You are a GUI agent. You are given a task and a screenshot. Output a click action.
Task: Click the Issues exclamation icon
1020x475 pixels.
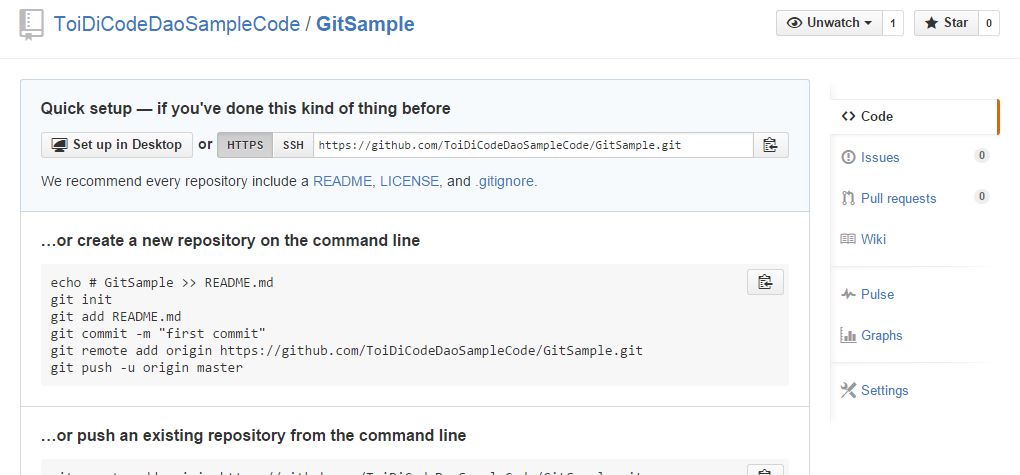tap(849, 157)
